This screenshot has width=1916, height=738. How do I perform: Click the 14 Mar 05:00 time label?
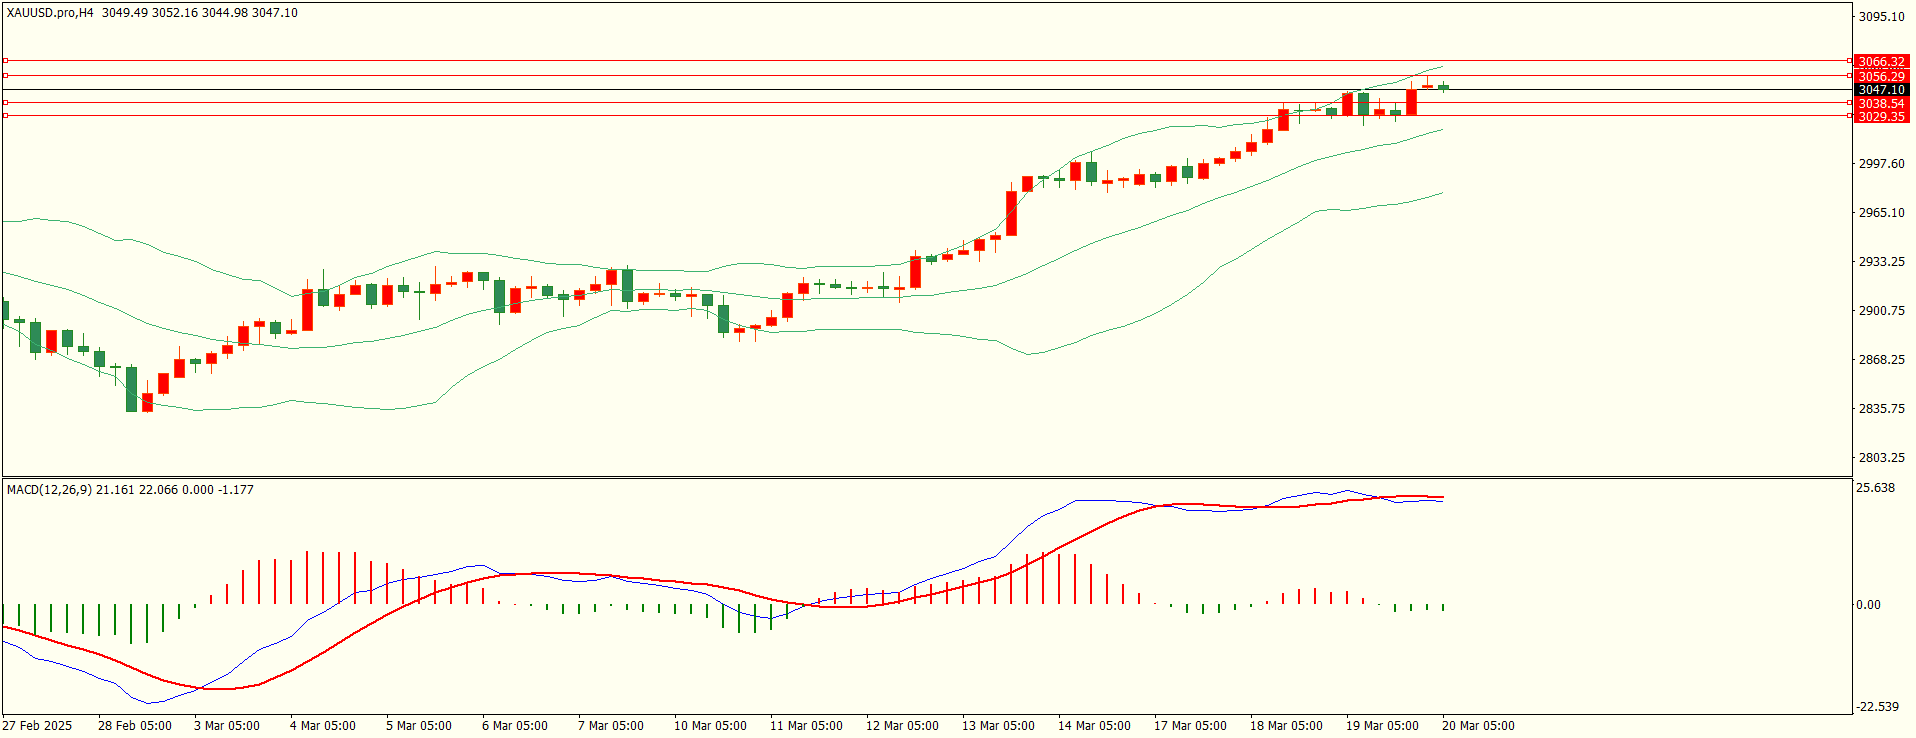(x=1094, y=726)
